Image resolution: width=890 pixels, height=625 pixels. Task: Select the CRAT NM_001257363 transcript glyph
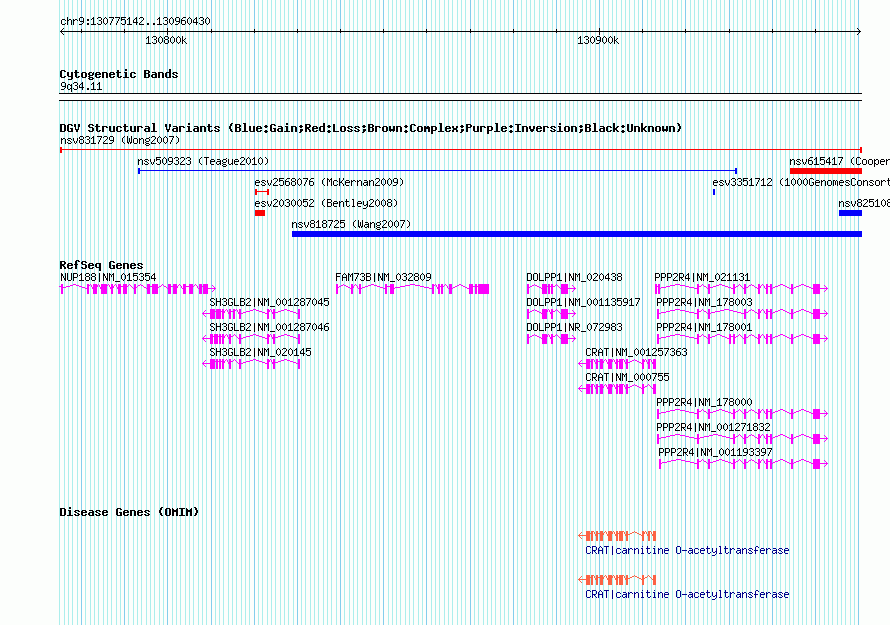click(617, 364)
